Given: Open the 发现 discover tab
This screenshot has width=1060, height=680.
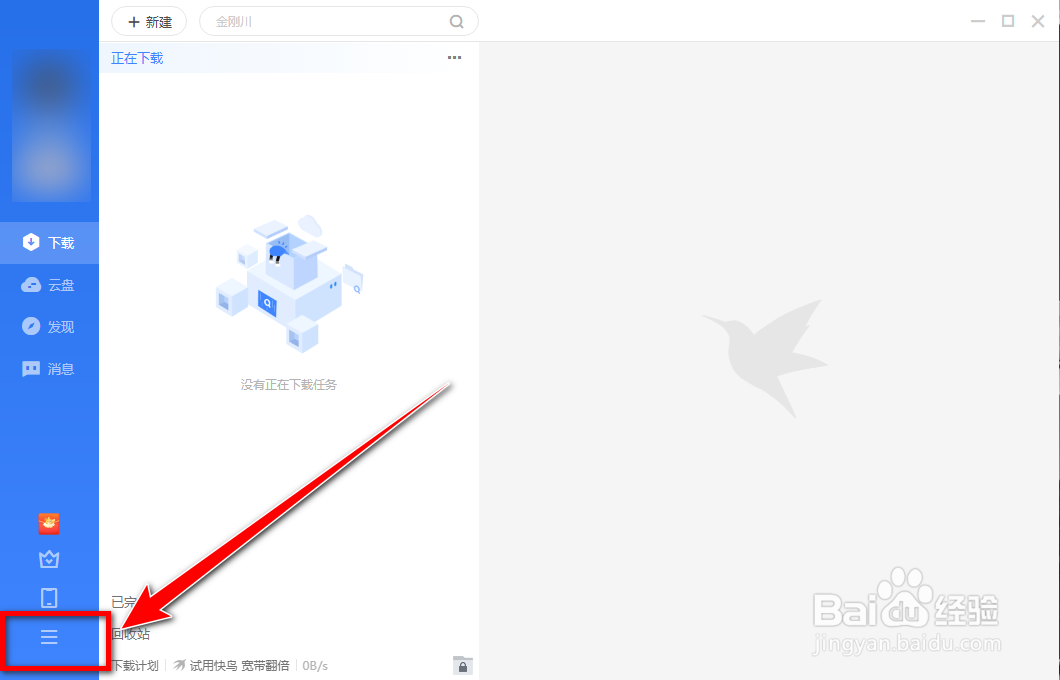Looking at the screenshot, I should tap(49, 327).
